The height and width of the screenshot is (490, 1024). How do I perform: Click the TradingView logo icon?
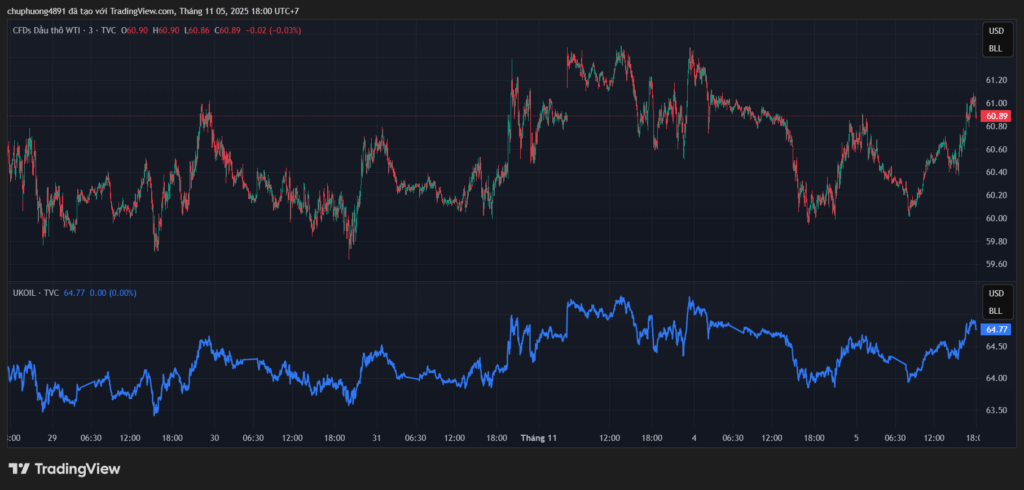click(18, 469)
